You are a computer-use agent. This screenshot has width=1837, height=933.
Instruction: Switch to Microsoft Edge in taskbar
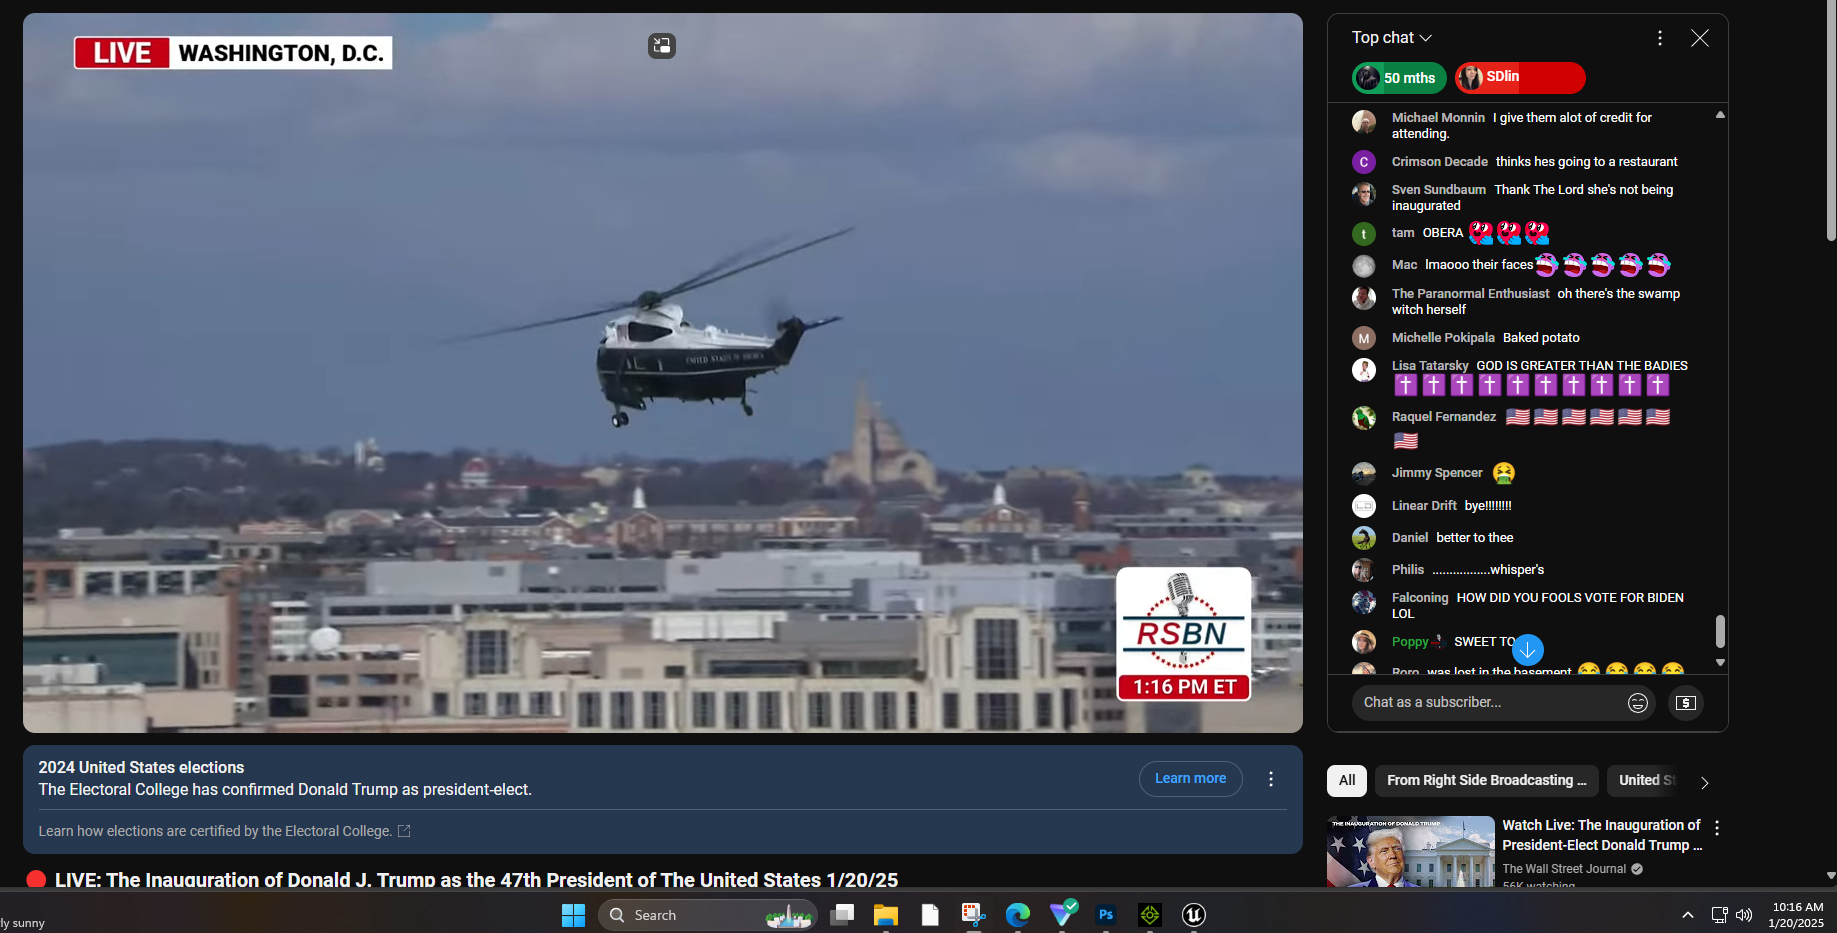[x=1017, y=915]
